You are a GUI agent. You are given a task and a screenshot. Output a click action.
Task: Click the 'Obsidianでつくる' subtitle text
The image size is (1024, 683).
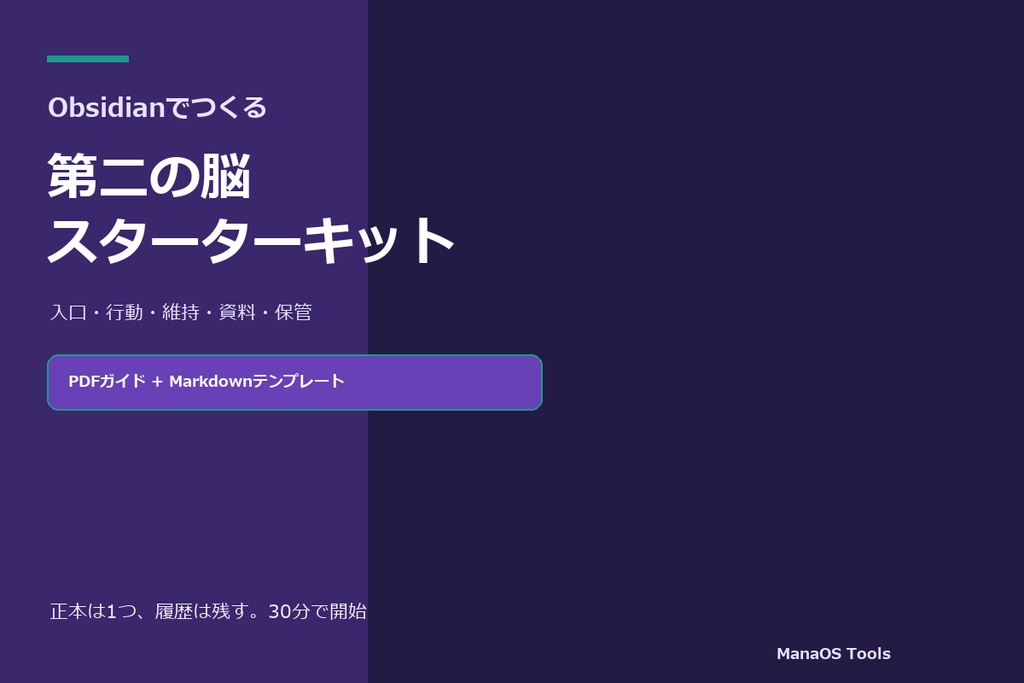pyautogui.click(x=157, y=108)
